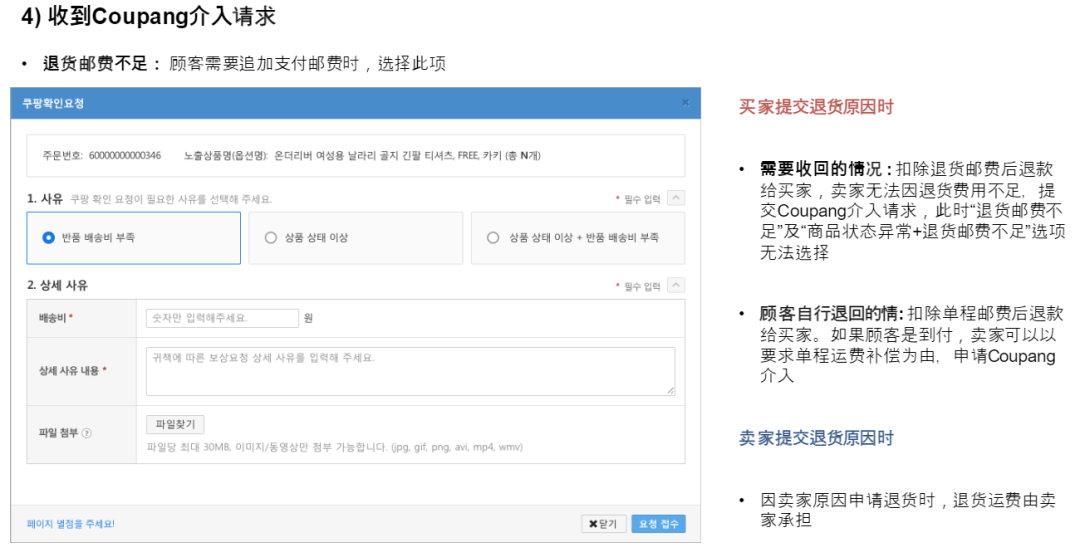Show help icon next to 파일 첨부
Viewport: 1080px width, 552px height.
coord(87,433)
